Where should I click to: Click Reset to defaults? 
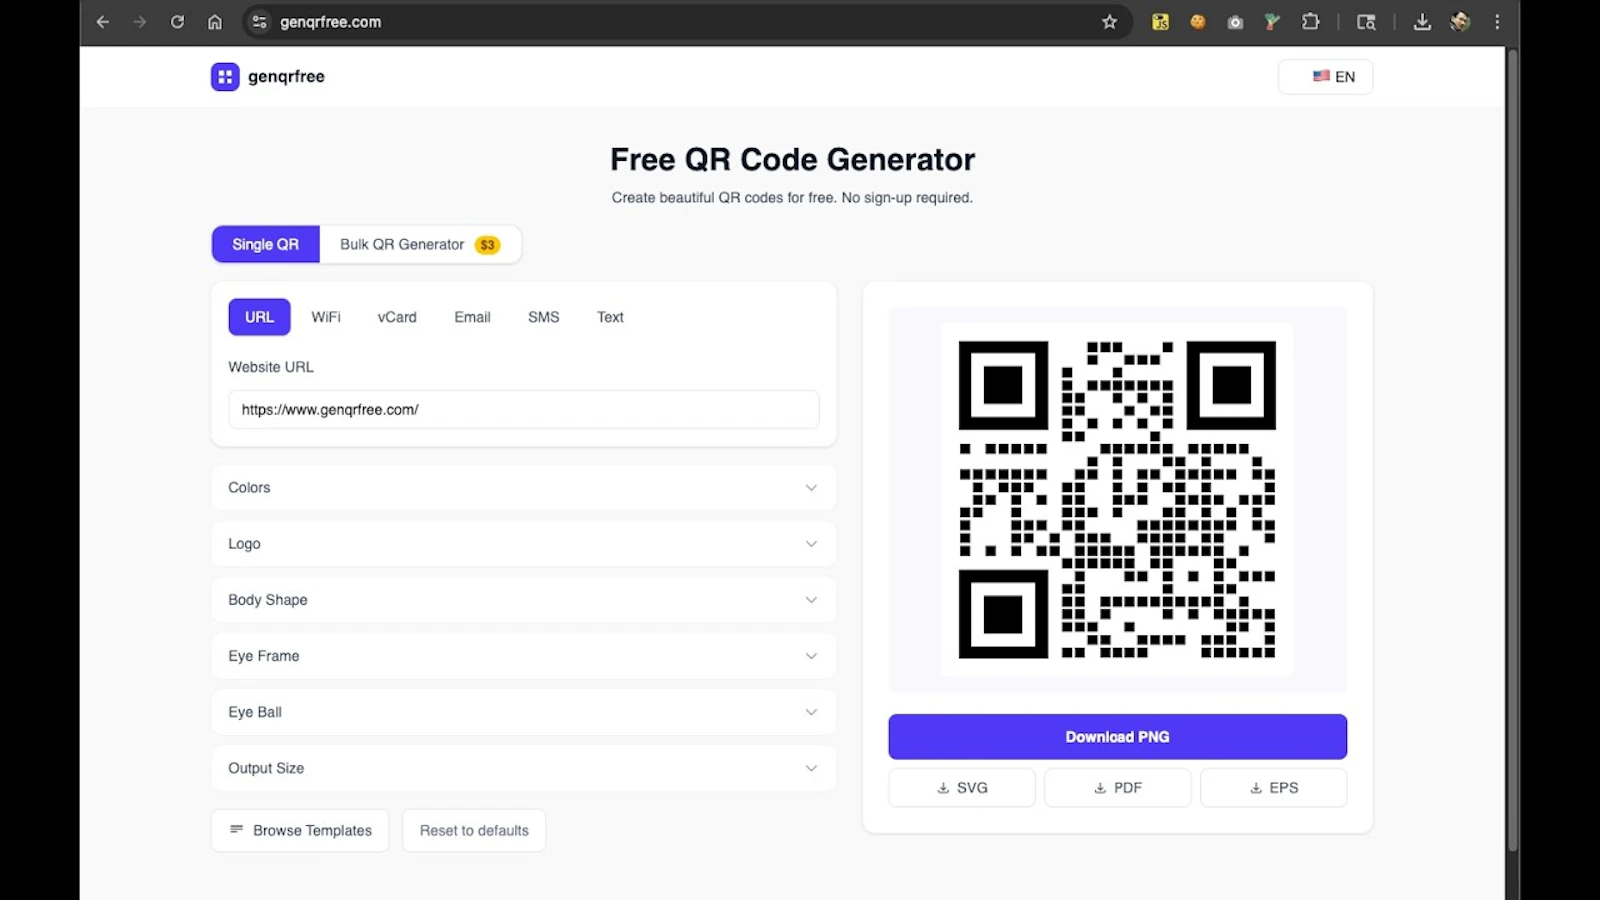point(474,831)
